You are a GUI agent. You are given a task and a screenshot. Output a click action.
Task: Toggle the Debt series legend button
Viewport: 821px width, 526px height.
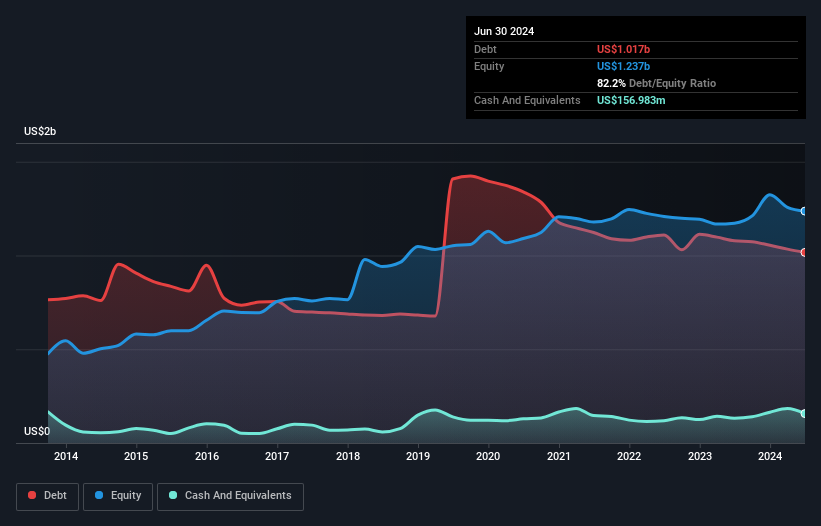tap(47, 496)
